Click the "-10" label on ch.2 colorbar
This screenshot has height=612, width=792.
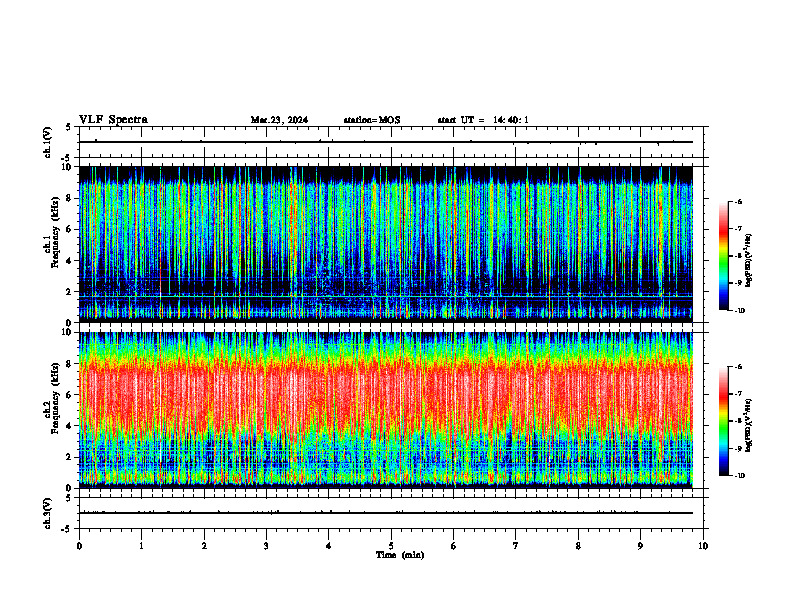coord(739,475)
